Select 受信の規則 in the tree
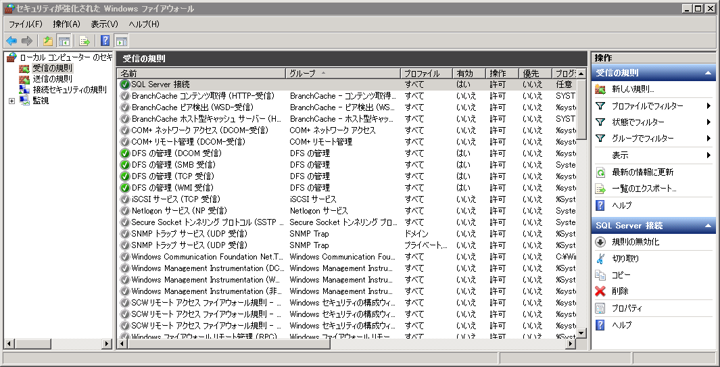 52,68
